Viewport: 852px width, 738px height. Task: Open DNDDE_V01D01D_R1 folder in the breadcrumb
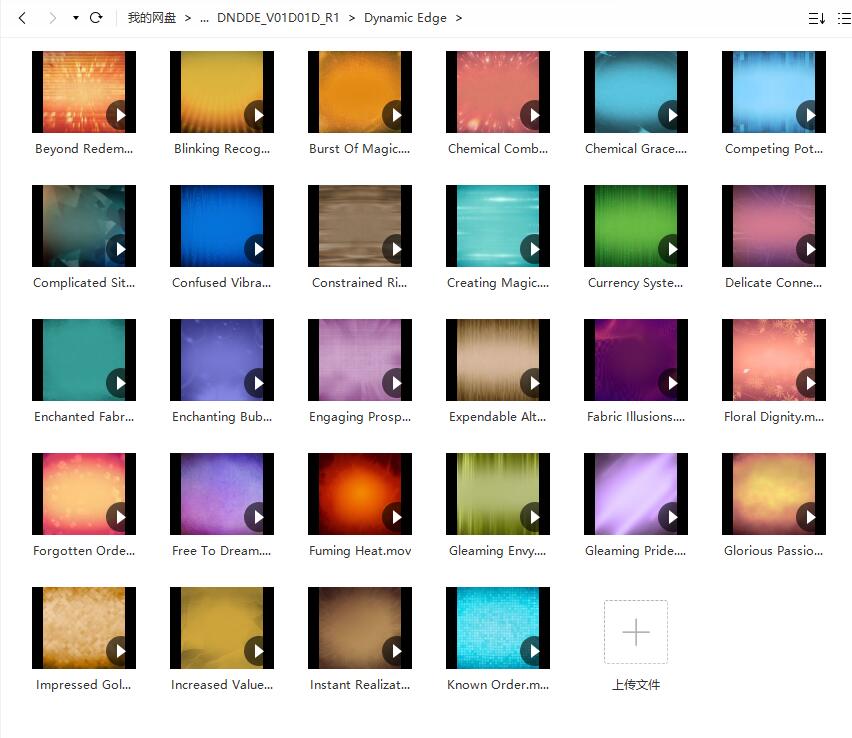coord(278,18)
